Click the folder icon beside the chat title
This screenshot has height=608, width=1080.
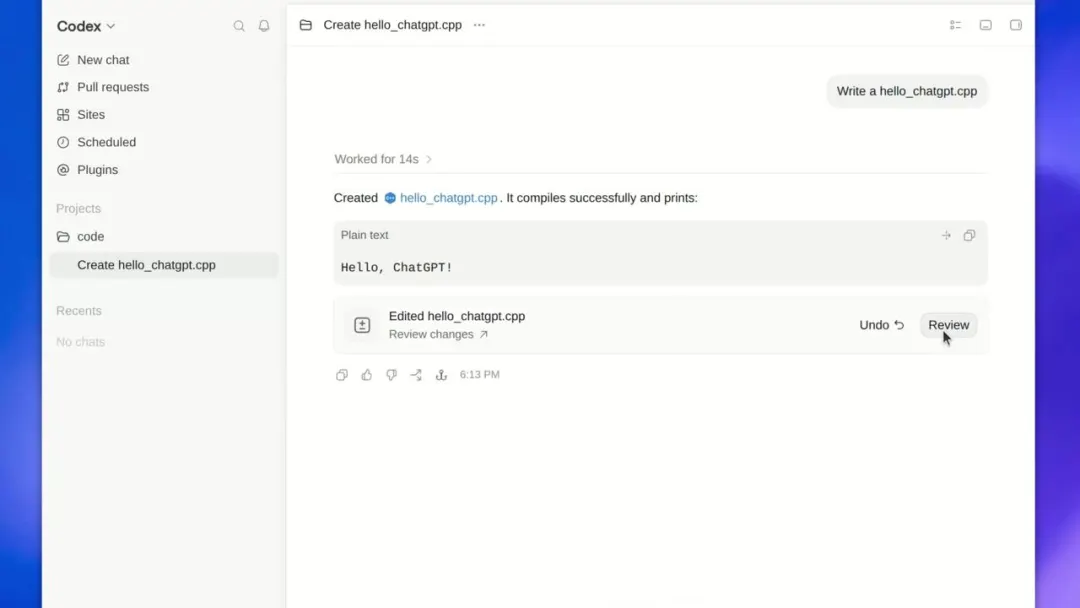tap(306, 25)
